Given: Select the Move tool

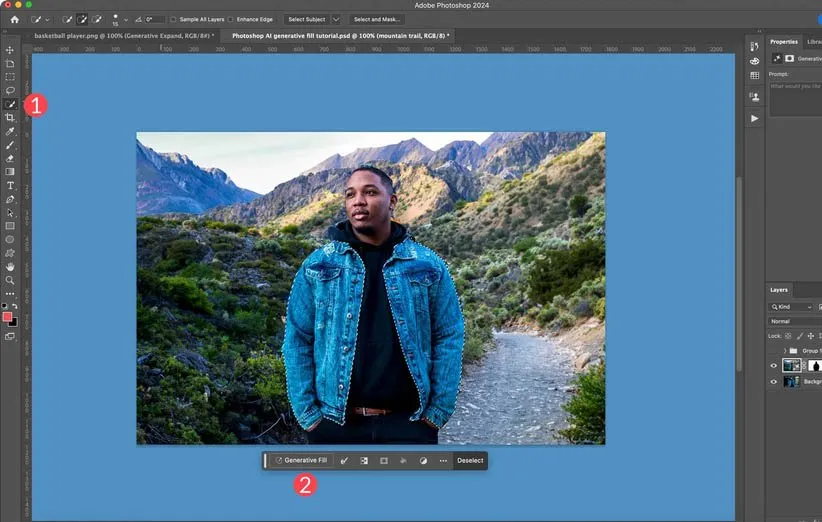Looking at the screenshot, I should click(10, 49).
